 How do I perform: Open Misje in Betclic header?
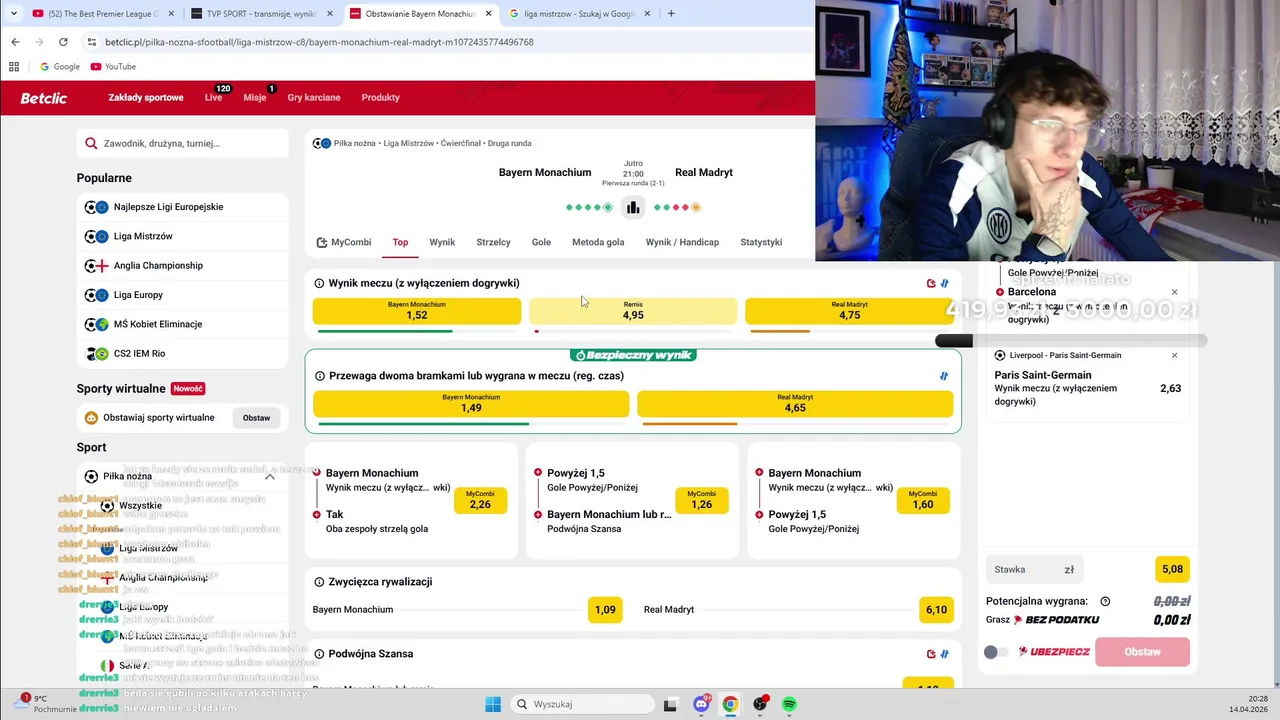[x=255, y=98]
